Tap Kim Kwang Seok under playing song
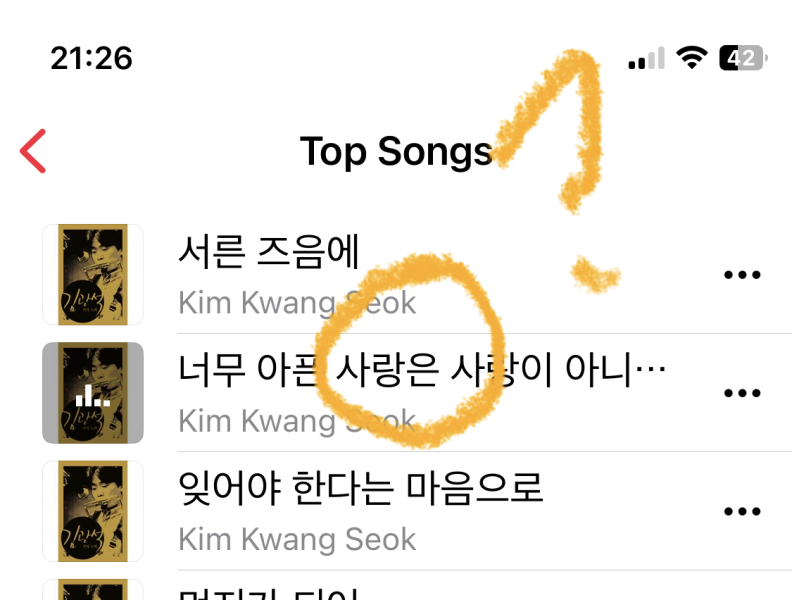792x600 pixels. pos(297,421)
